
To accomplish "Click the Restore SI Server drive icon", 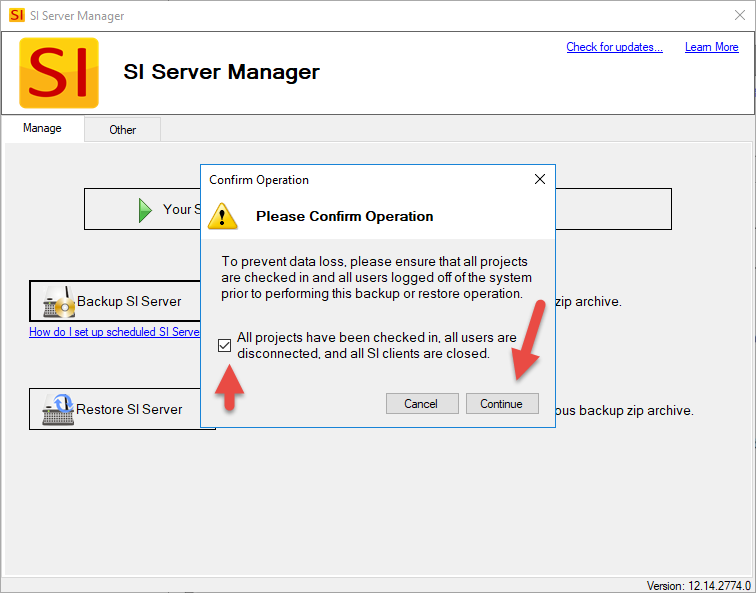I will [x=58, y=410].
